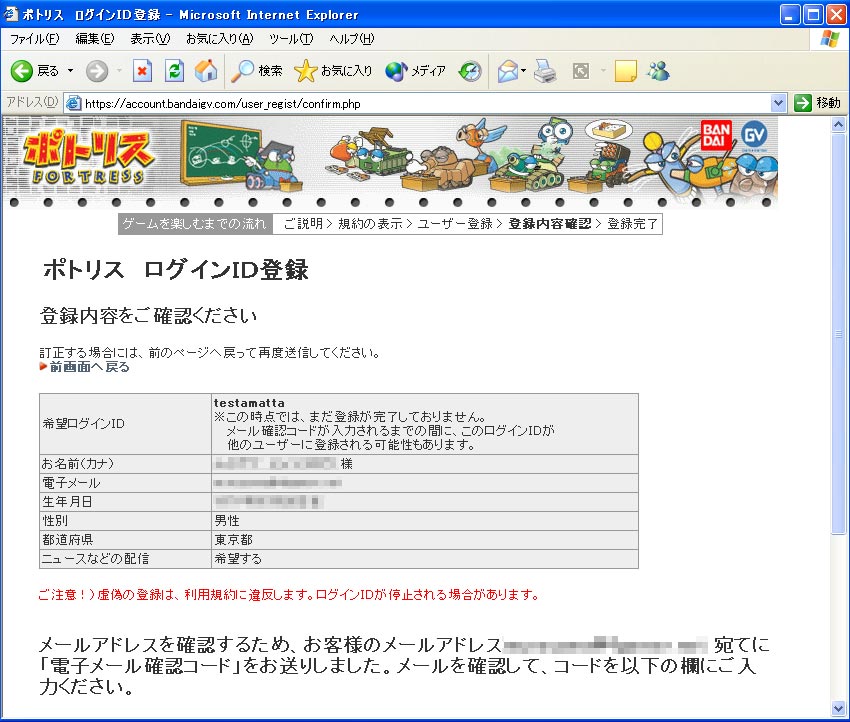
Task: Open the 編集(E) menu
Action: (95, 39)
